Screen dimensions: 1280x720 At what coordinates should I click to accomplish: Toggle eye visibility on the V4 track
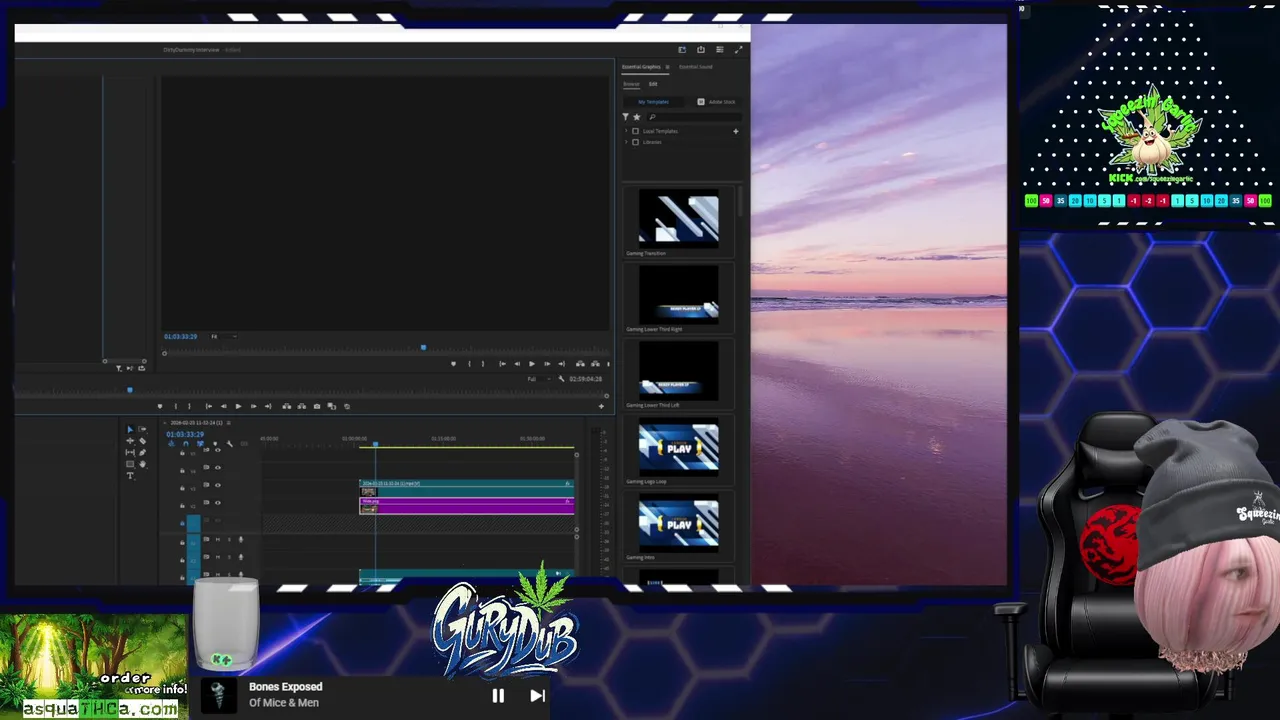(x=218, y=468)
